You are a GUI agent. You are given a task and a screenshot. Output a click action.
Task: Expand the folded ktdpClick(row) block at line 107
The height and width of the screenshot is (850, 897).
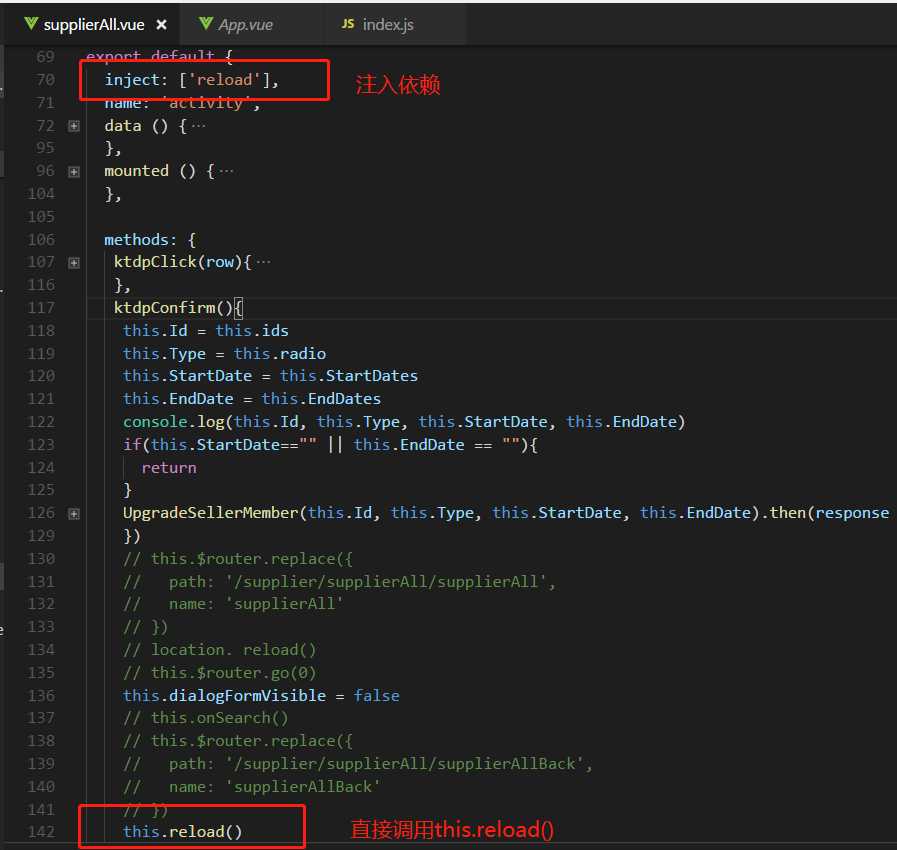click(x=74, y=263)
